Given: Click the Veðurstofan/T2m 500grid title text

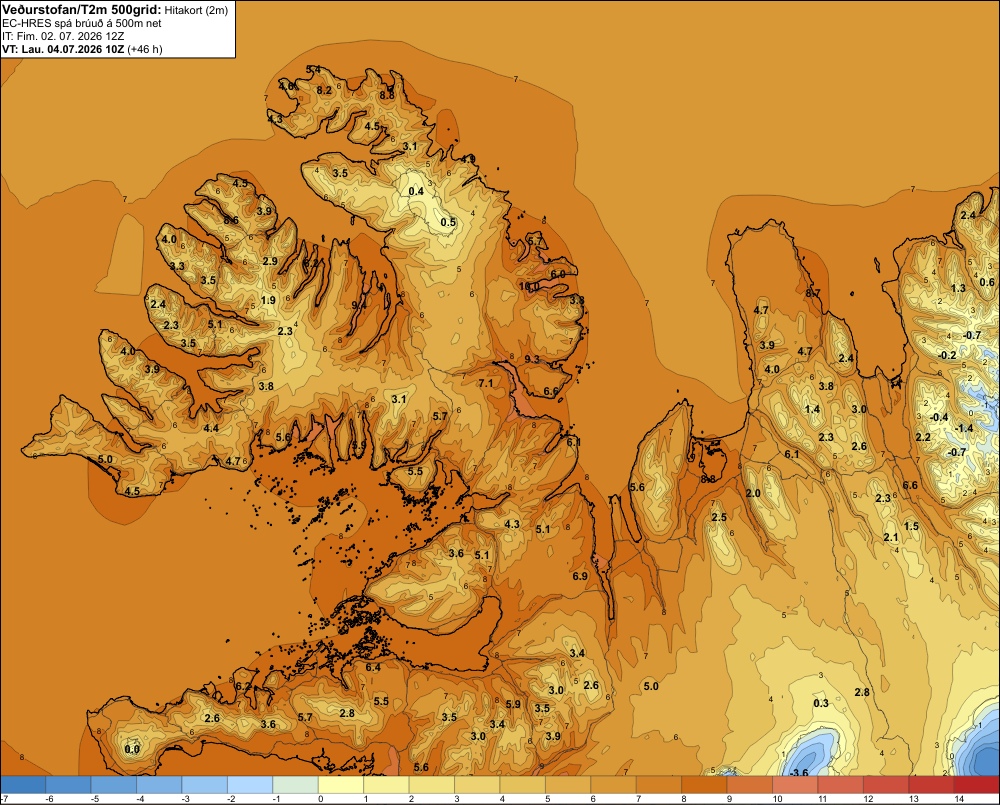Looking at the screenshot, I should click(x=82, y=9).
